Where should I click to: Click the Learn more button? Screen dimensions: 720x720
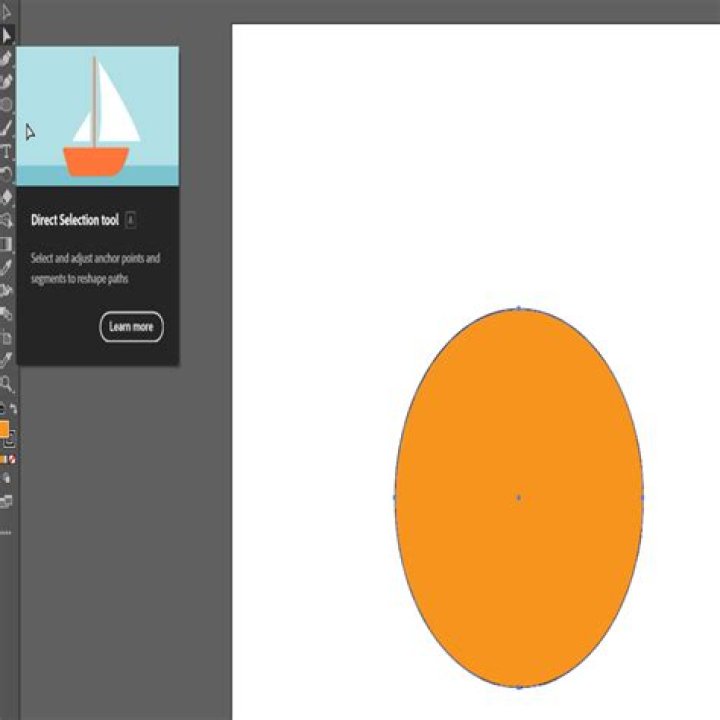click(131, 327)
